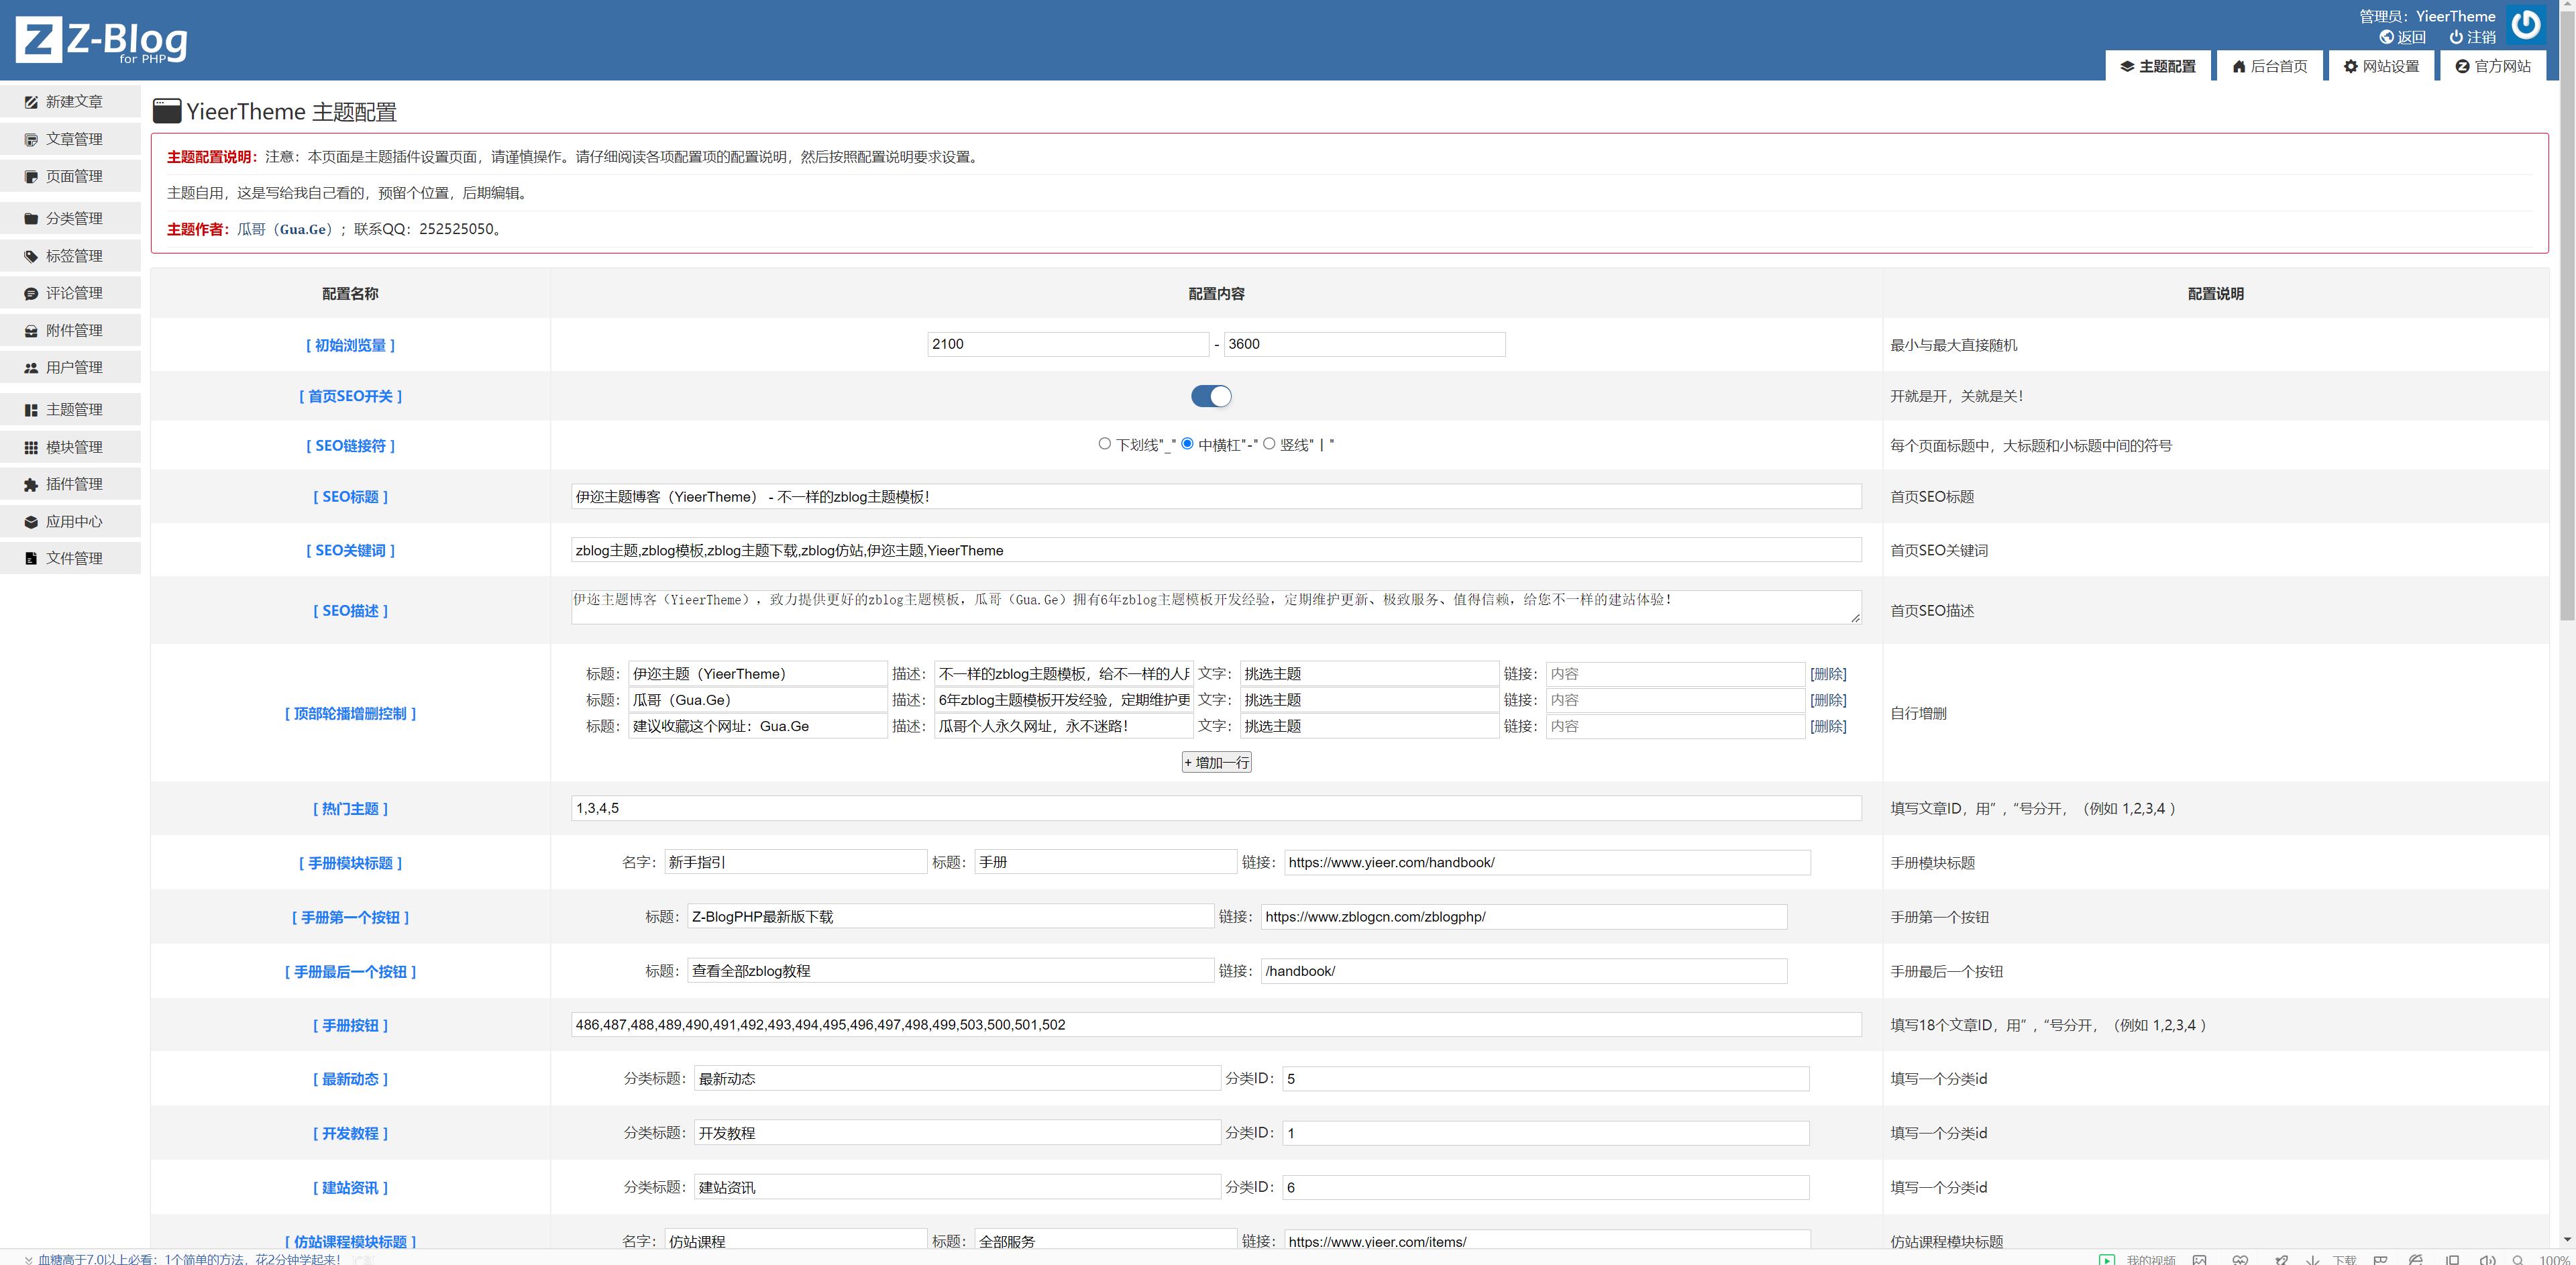This screenshot has height=1265, width=2576.
Task: Click the scrollbar down arrow
Action: point(2567,1240)
